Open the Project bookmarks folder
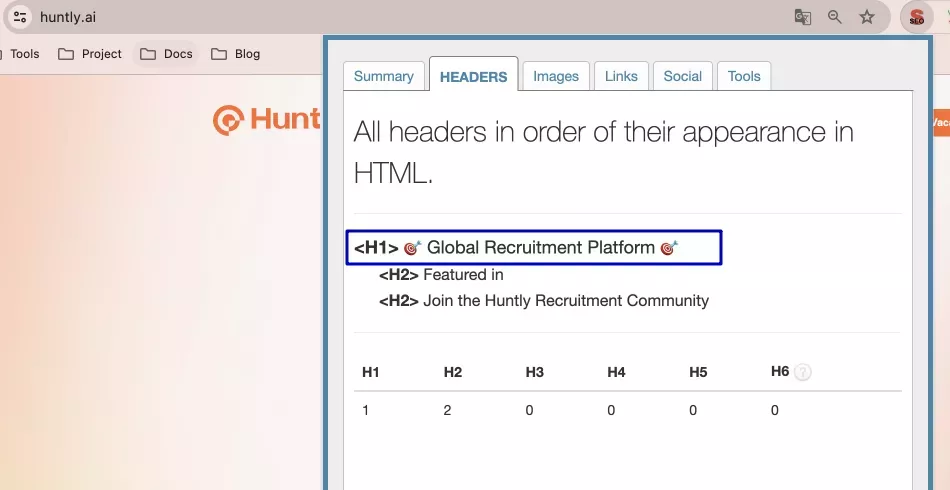Image resolution: width=950 pixels, height=490 pixels. click(90, 54)
